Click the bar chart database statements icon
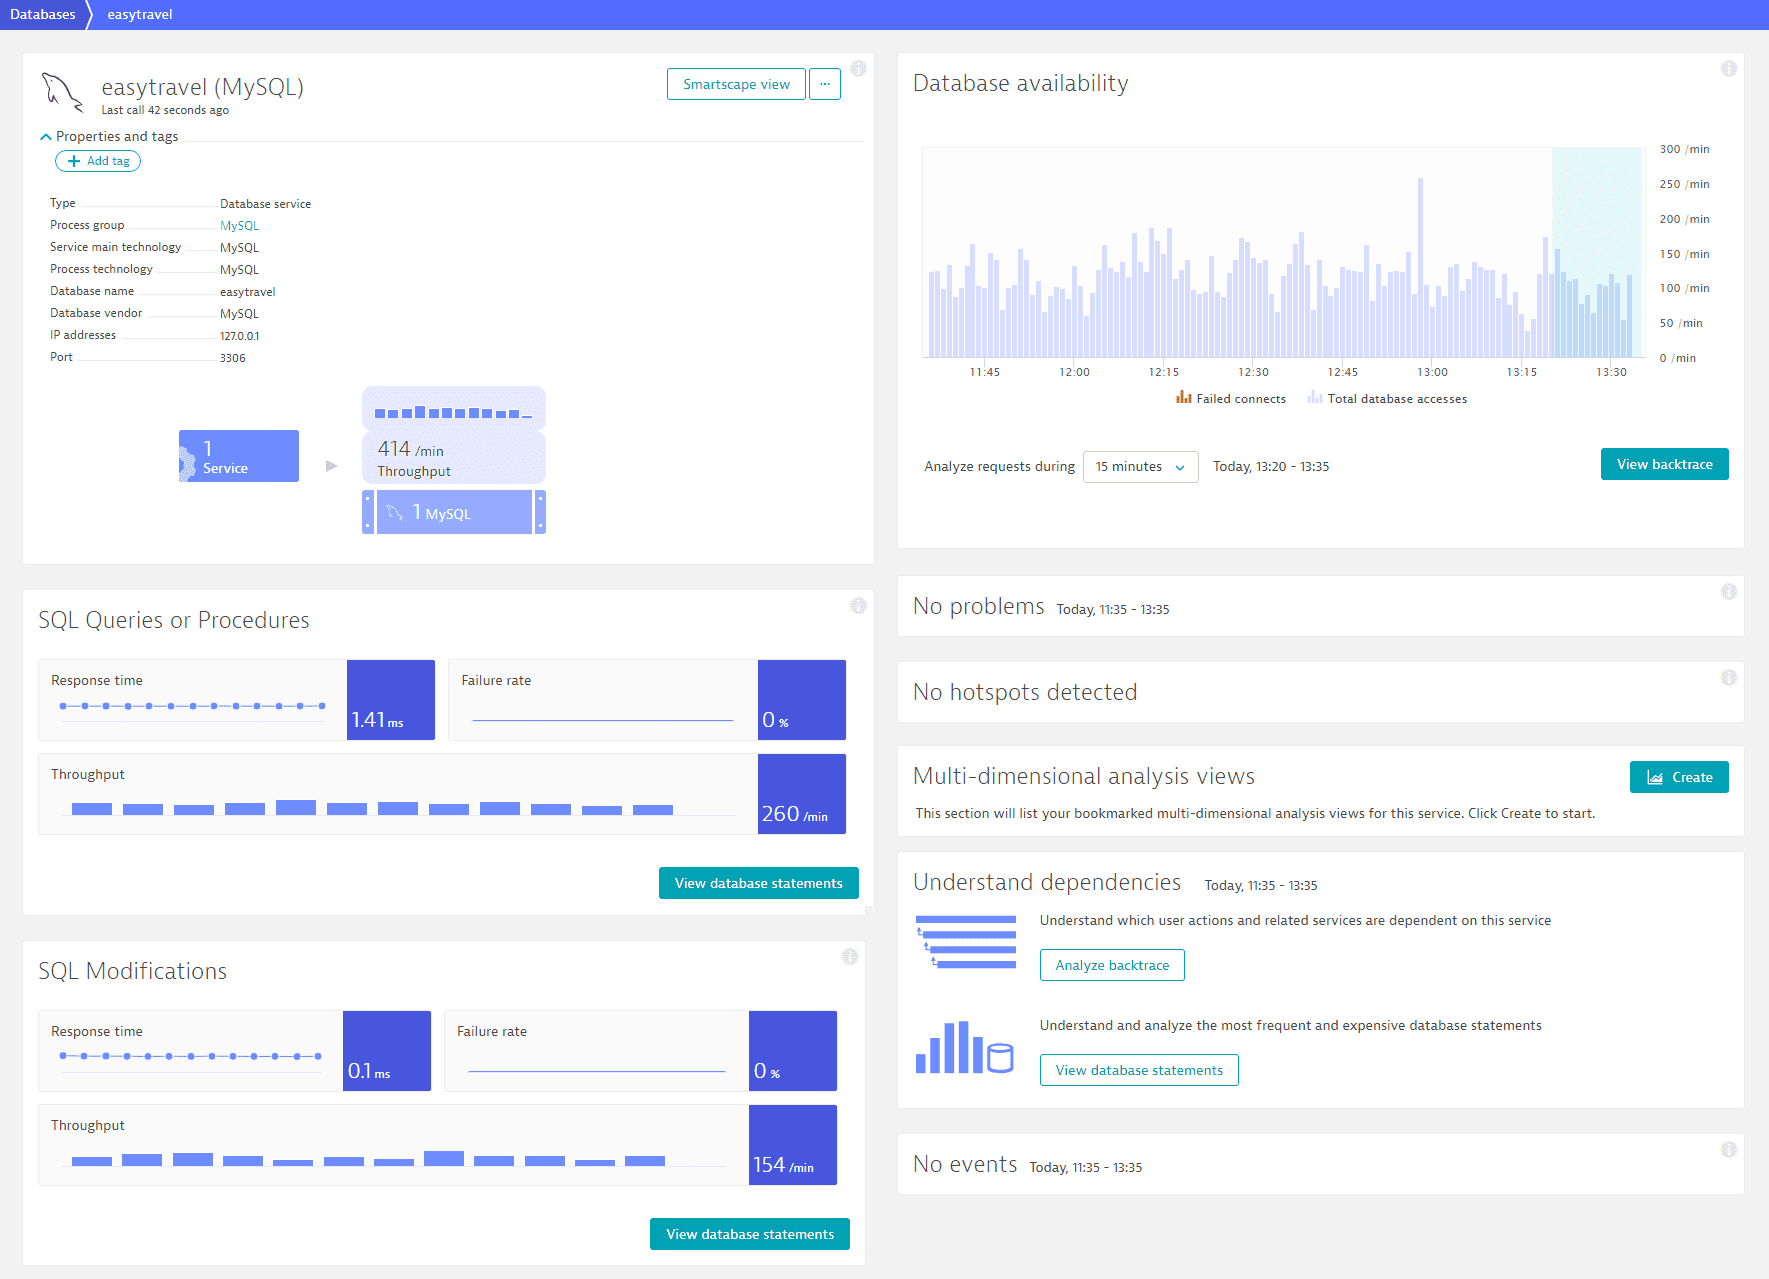Image resolution: width=1769 pixels, height=1279 pixels. 965,1047
